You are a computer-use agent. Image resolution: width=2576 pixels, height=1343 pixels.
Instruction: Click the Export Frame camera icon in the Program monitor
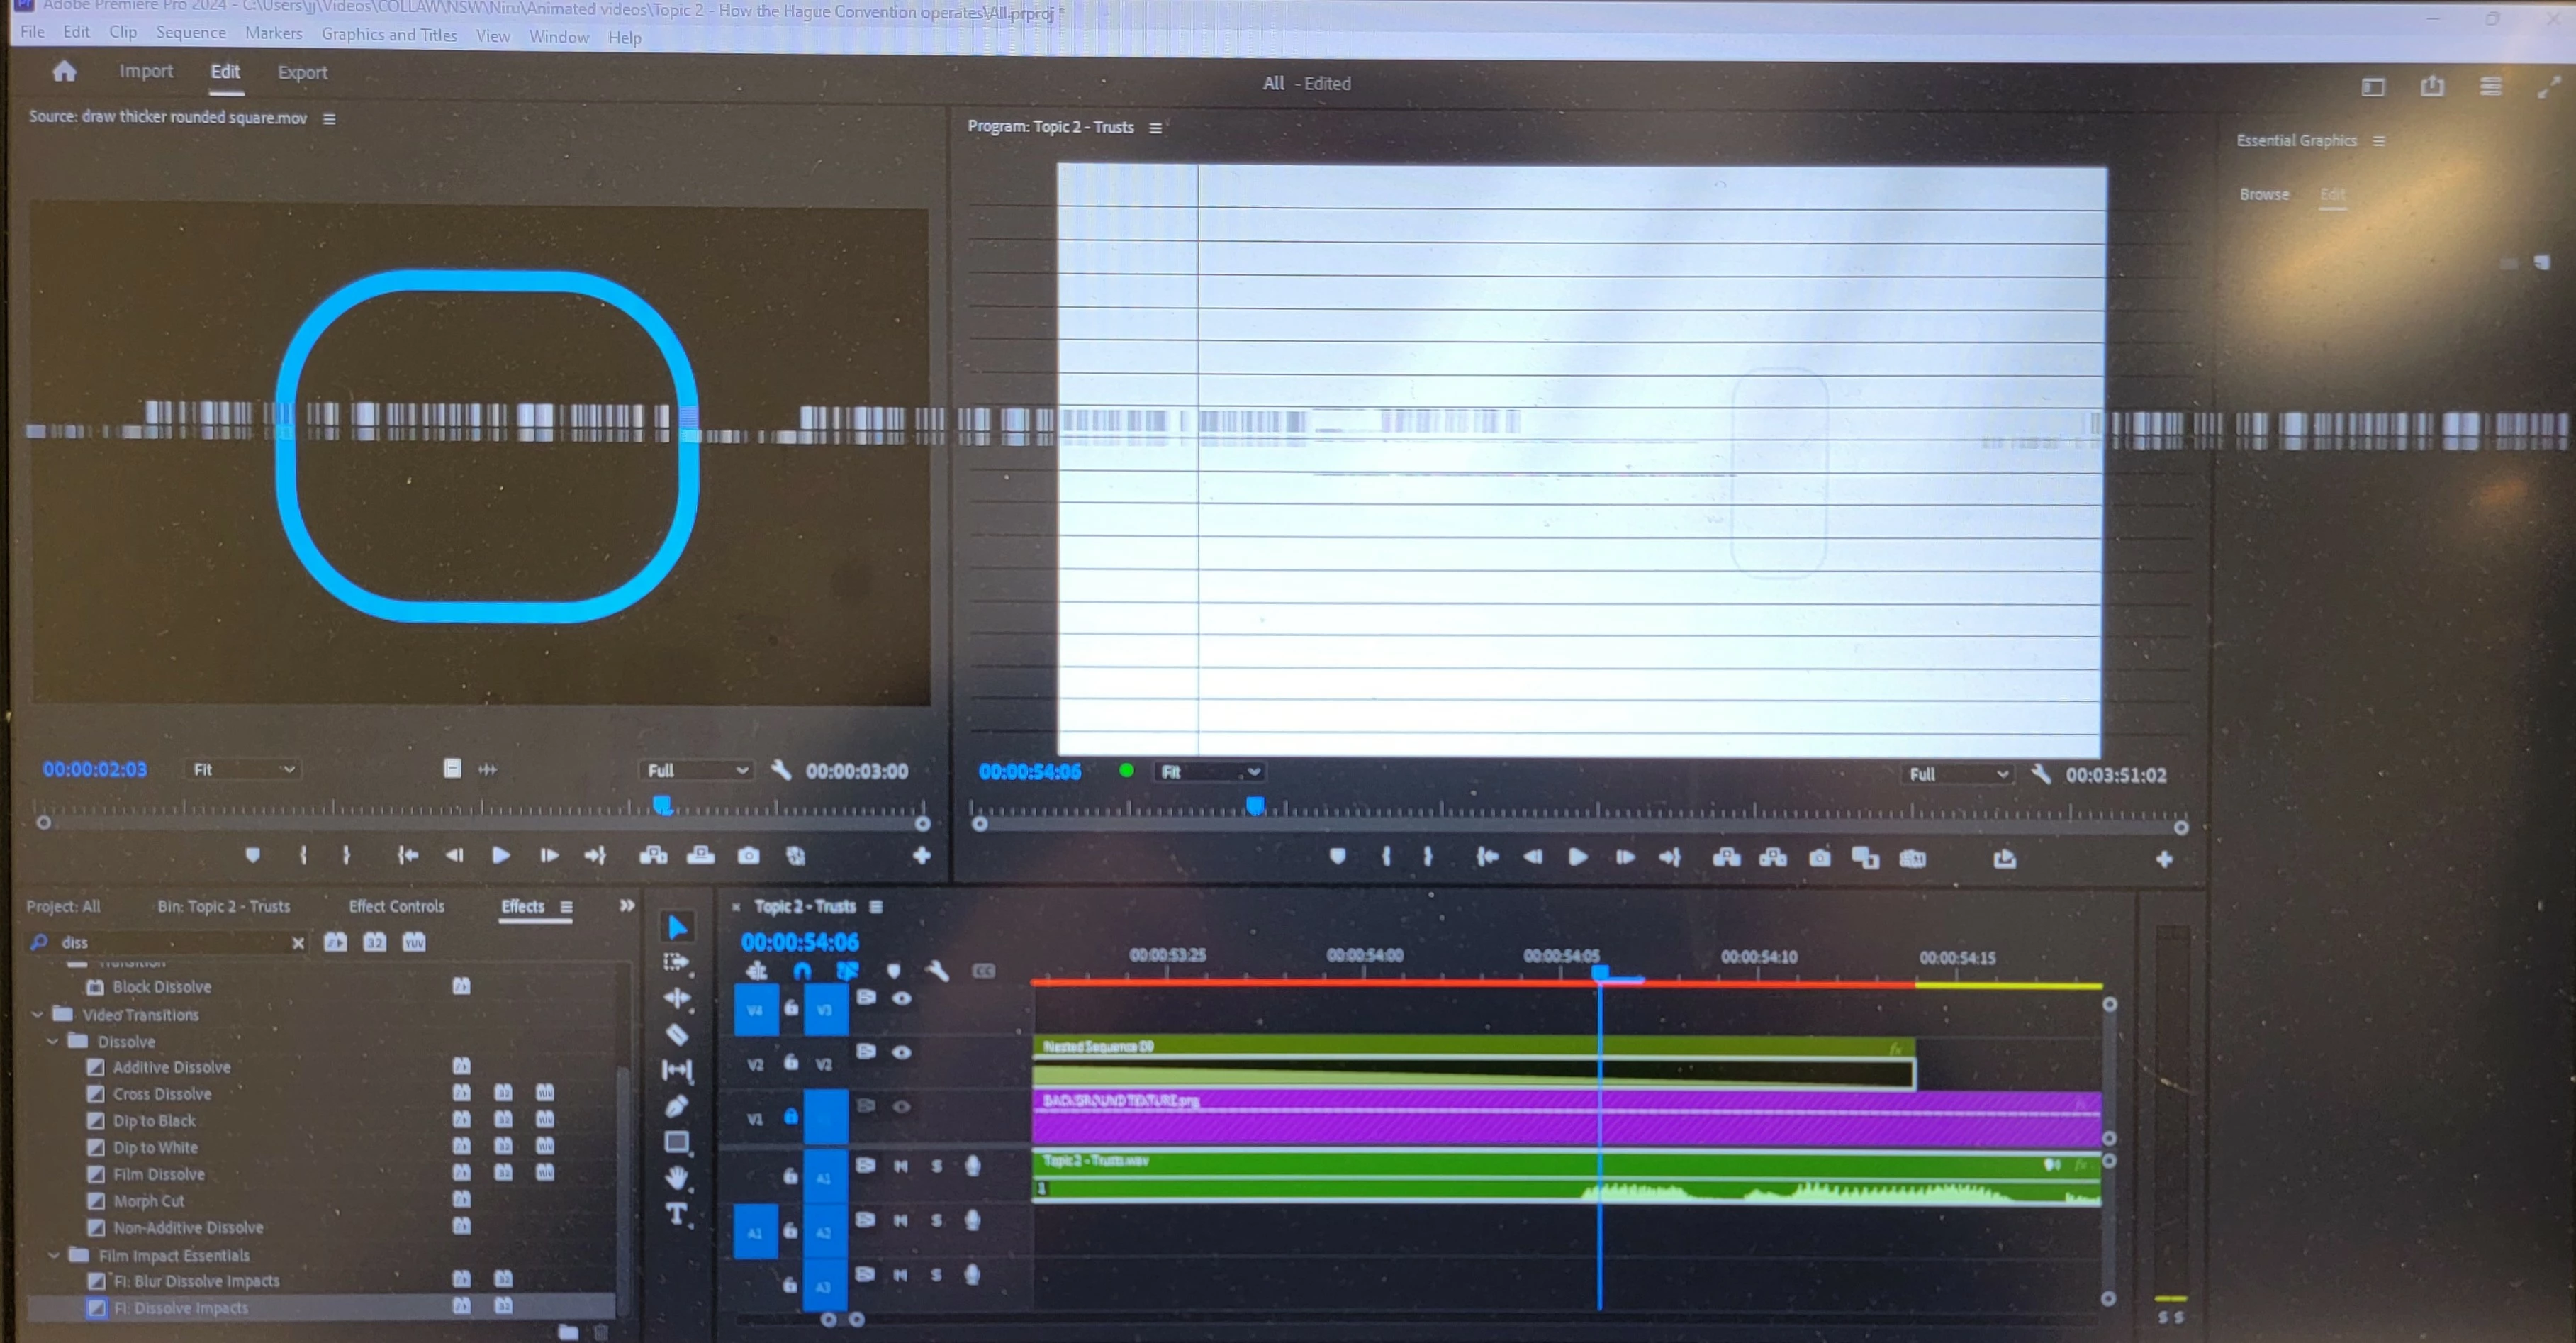pyautogui.click(x=1819, y=858)
